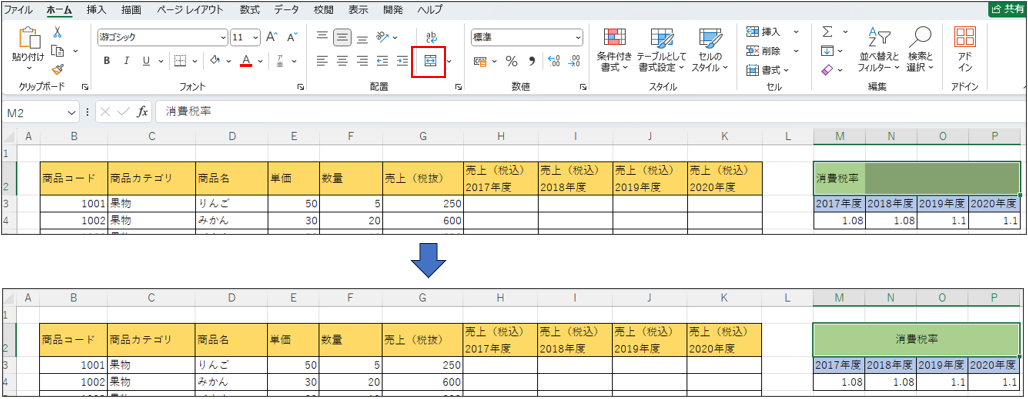
Task: Toggle Italic formatting
Action: point(126,61)
